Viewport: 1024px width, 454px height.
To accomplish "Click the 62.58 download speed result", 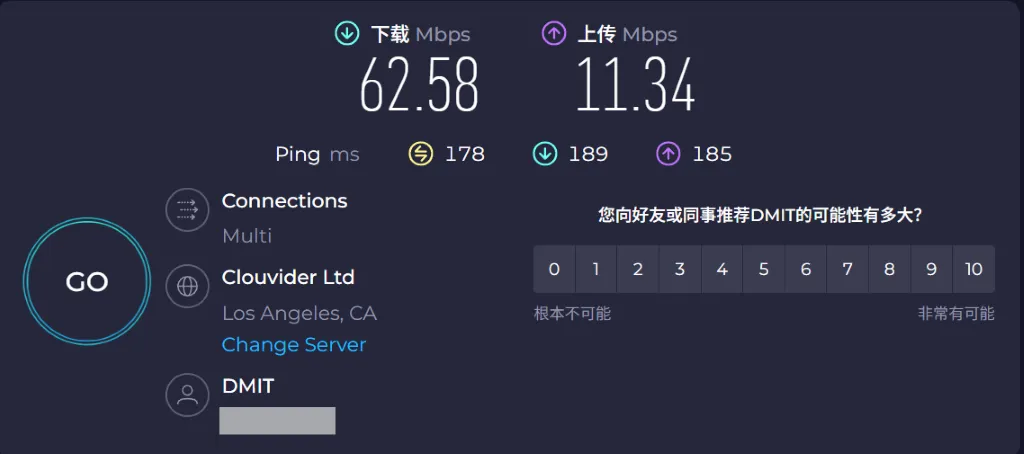I will (419, 85).
